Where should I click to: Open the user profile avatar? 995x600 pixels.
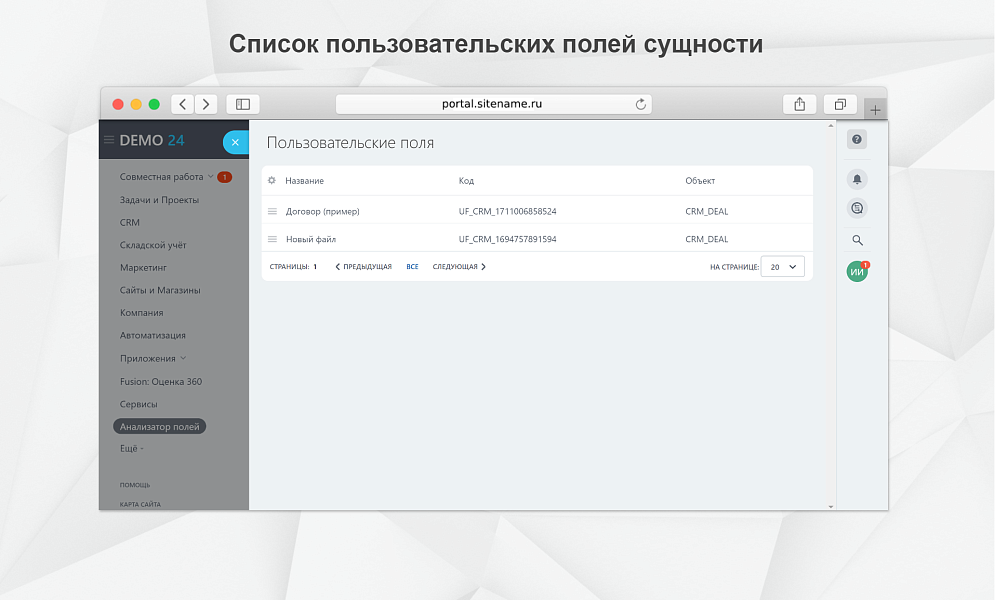(857, 271)
